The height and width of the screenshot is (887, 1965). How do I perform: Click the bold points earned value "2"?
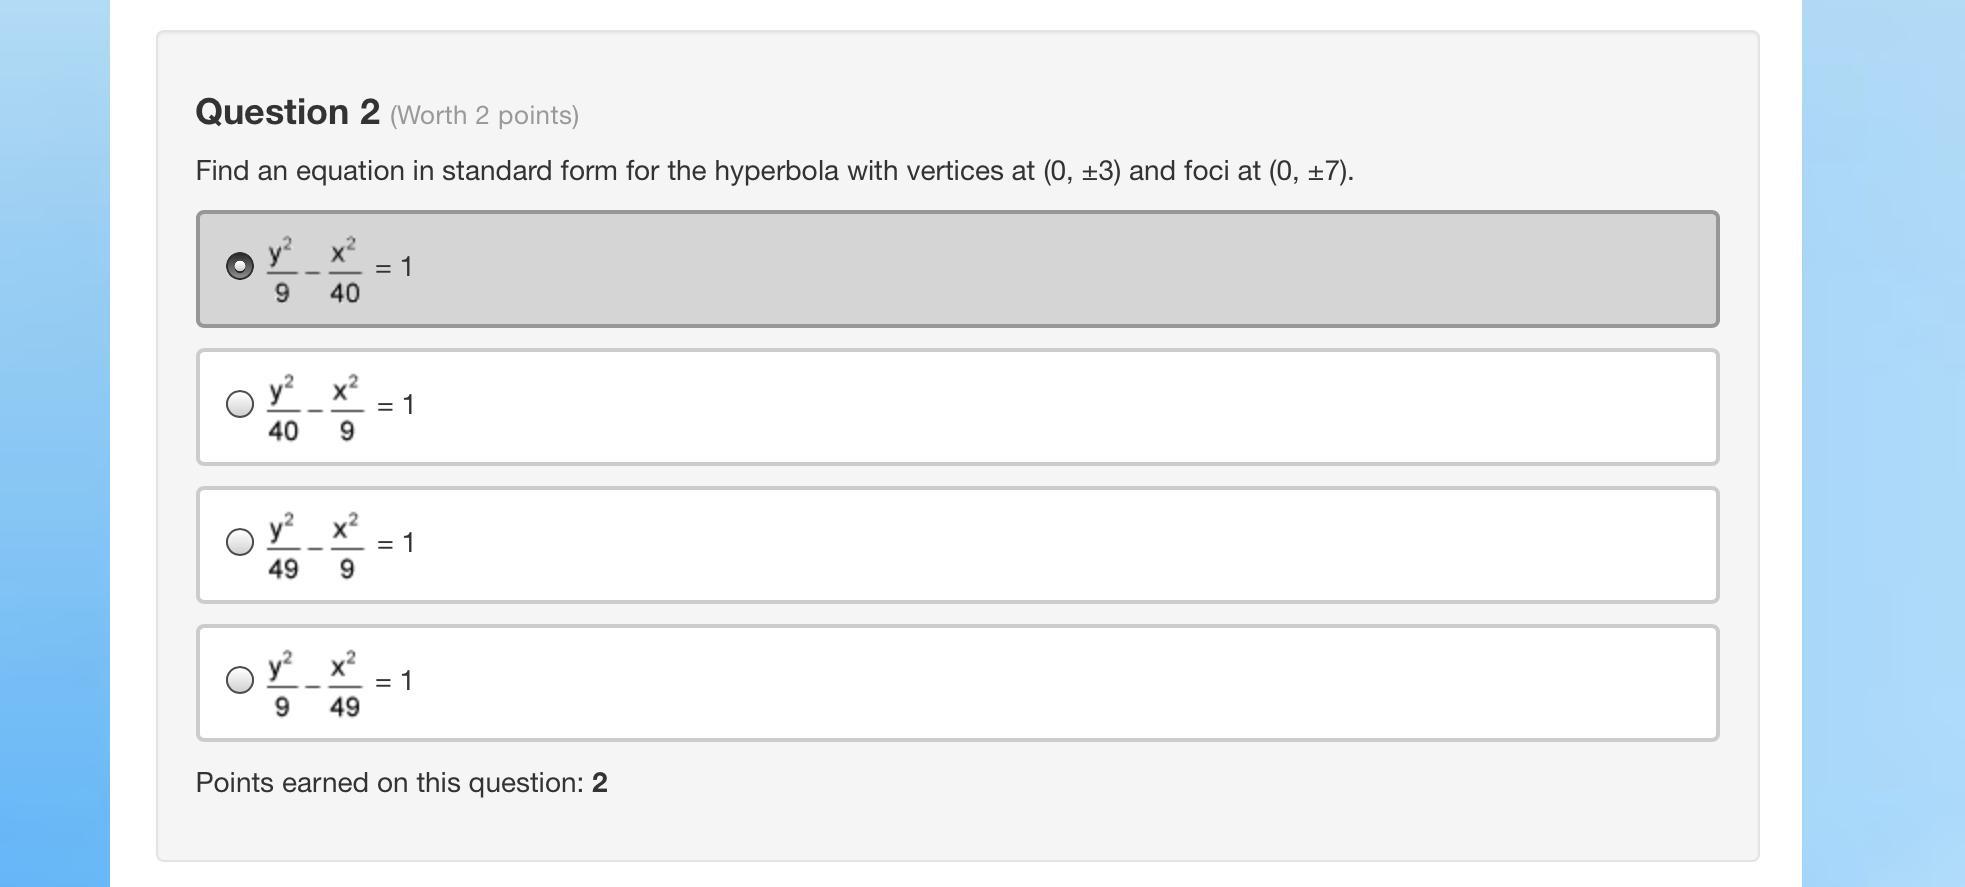[600, 783]
